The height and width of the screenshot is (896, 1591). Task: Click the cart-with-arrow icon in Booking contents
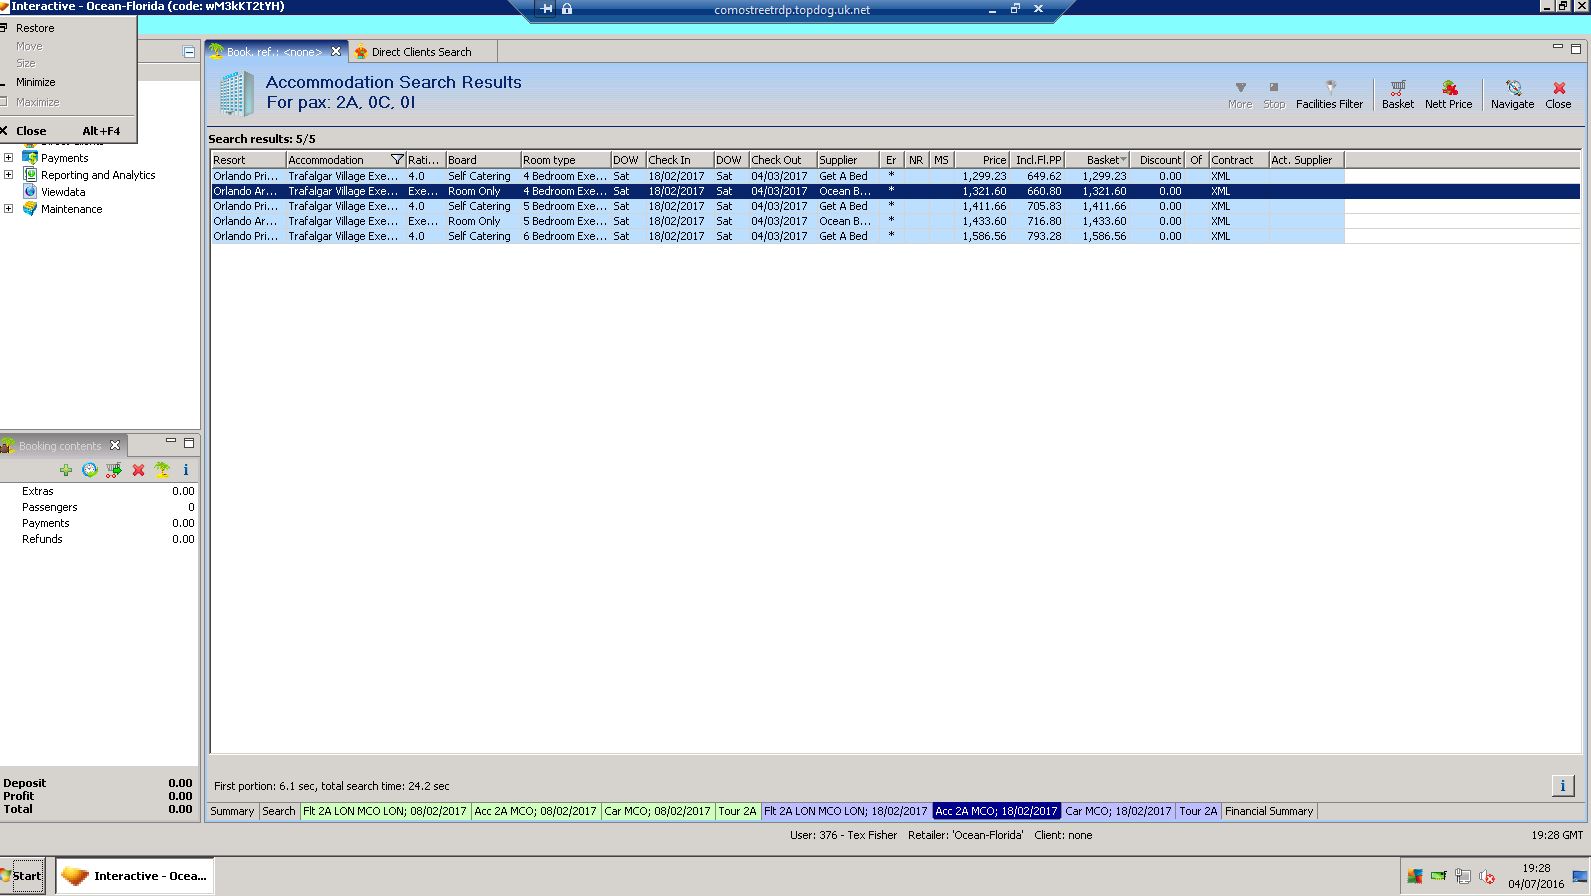(x=114, y=470)
